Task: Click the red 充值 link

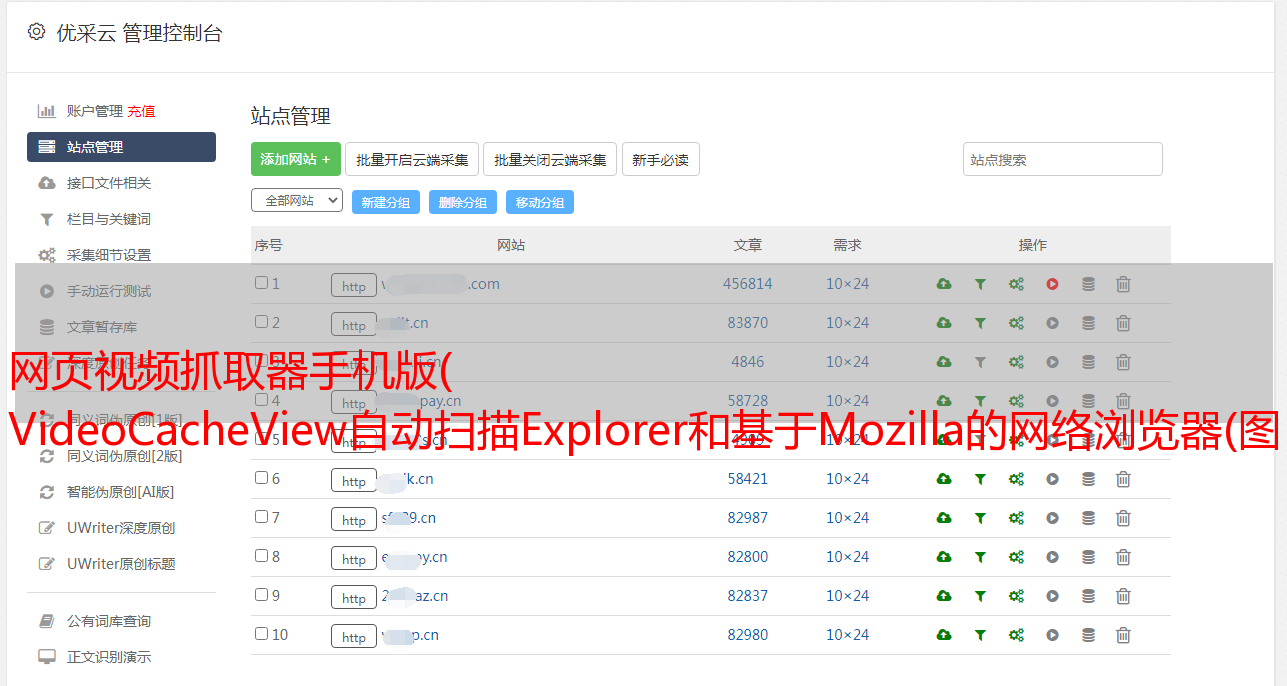Action: pos(141,111)
